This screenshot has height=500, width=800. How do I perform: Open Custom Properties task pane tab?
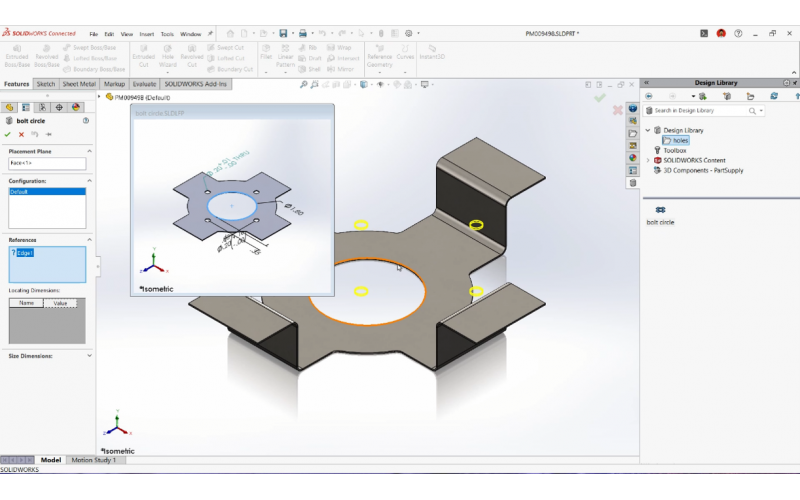point(633,170)
